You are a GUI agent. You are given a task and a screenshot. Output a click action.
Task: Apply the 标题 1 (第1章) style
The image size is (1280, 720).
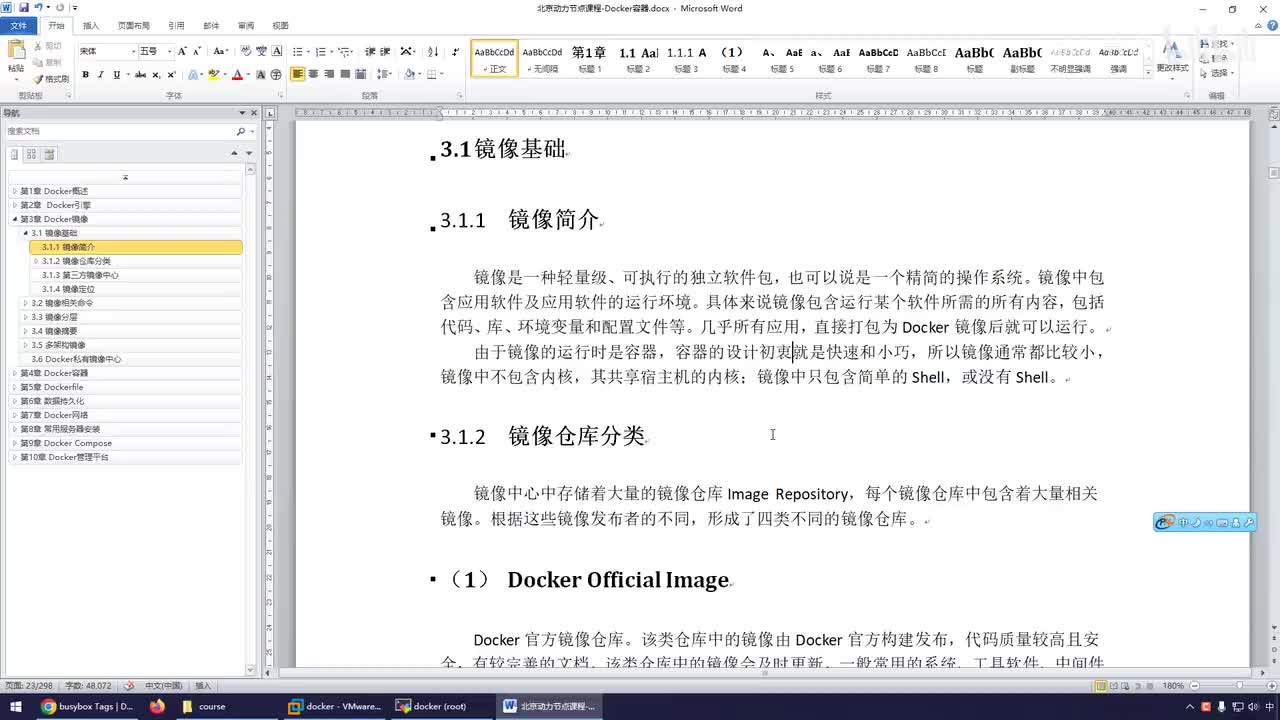coord(589,58)
